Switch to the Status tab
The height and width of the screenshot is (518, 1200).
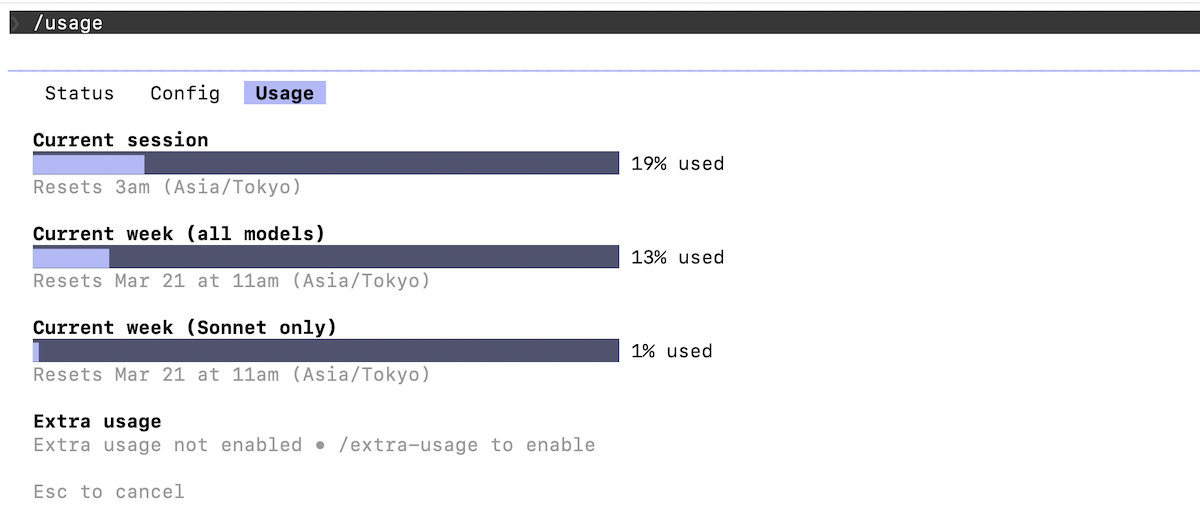click(79, 93)
